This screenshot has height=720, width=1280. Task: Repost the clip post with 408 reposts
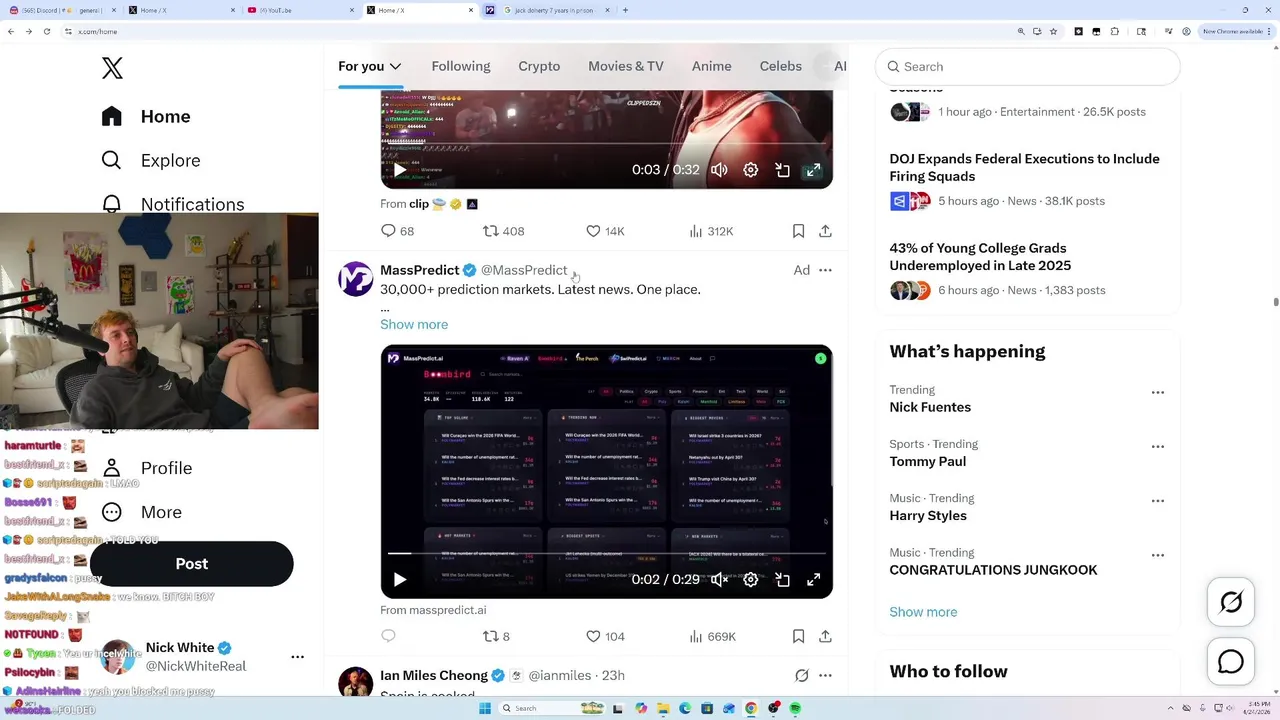click(503, 231)
